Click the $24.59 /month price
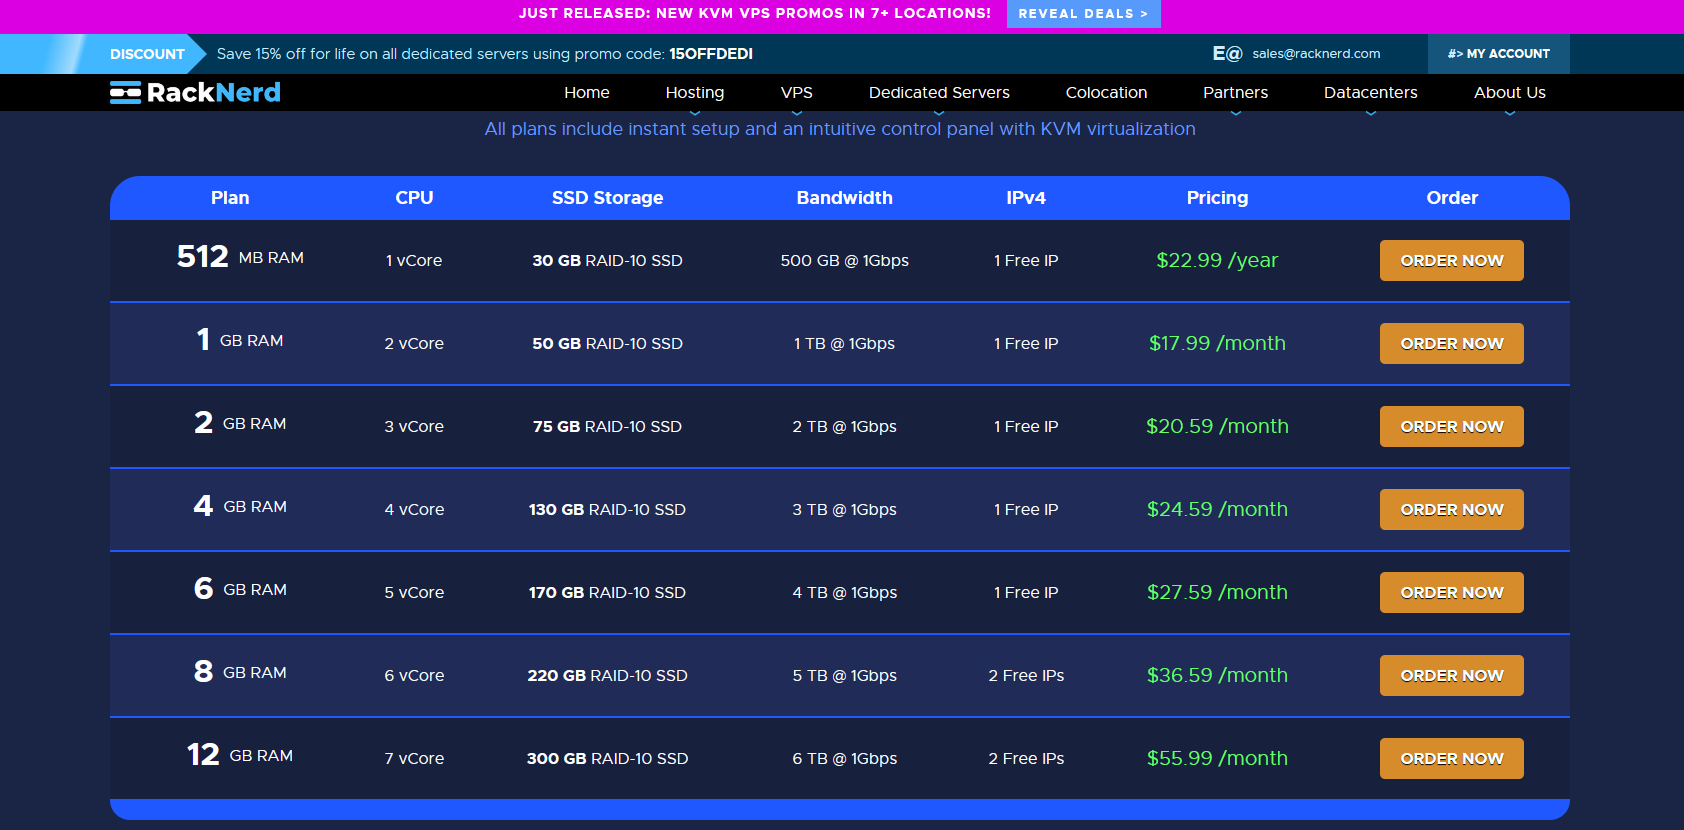This screenshot has height=830, width=1684. pos(1217,510)
